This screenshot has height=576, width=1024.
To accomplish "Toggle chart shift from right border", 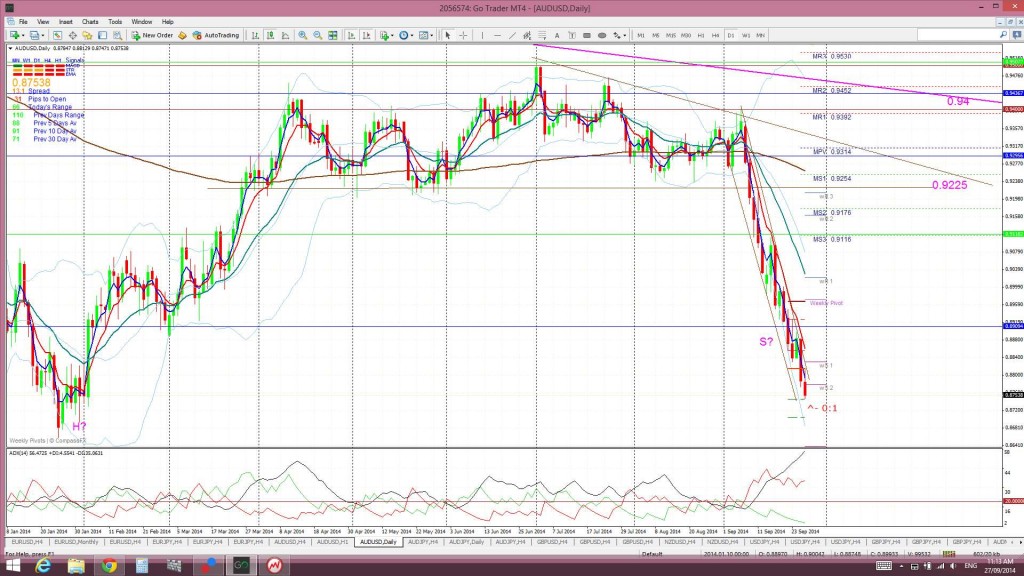I will (366, 35).
